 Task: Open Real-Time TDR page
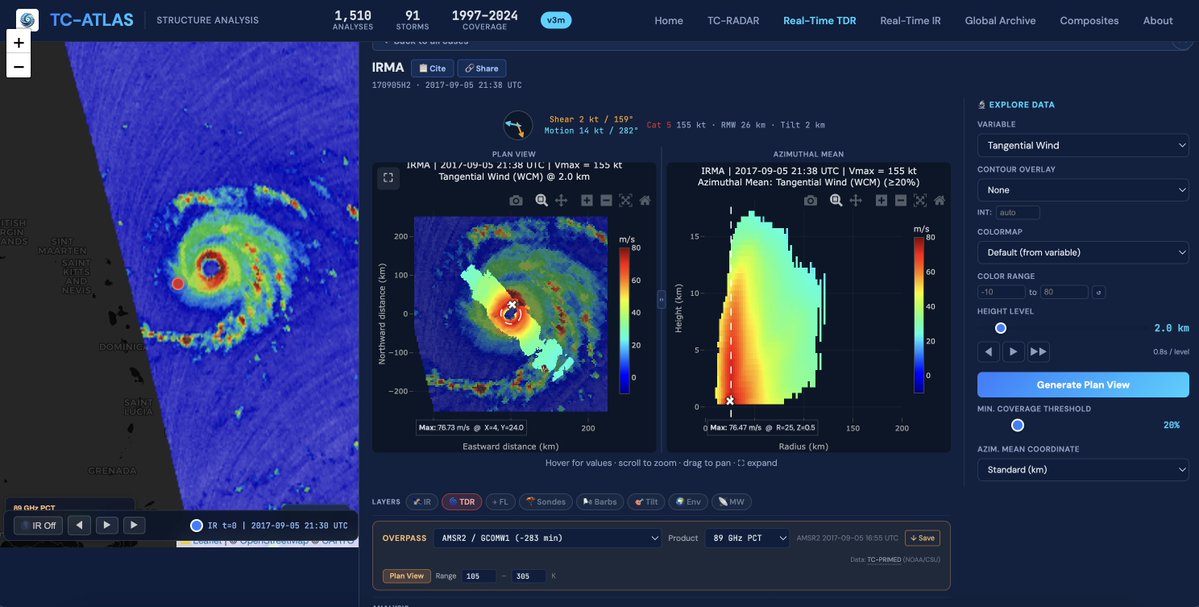click(x=820, y=21)
